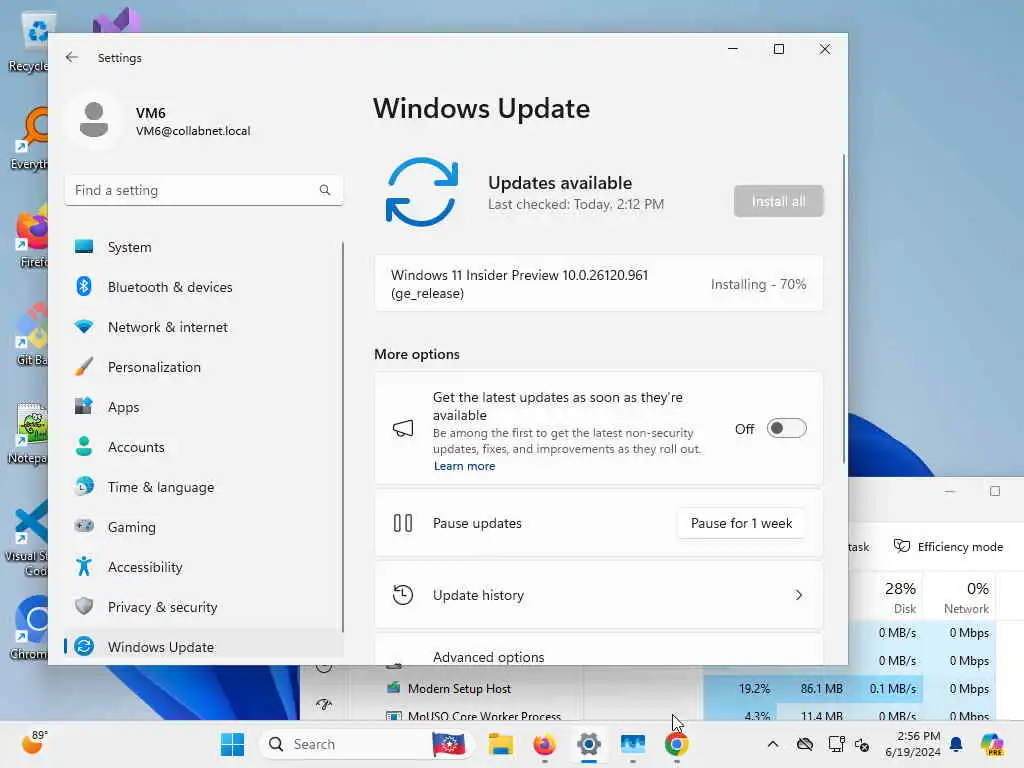Open the Copilot preview icon in taskbar
Image resolution: width=1024 pixels, height=768 pixels.
(x=992, y=744)
